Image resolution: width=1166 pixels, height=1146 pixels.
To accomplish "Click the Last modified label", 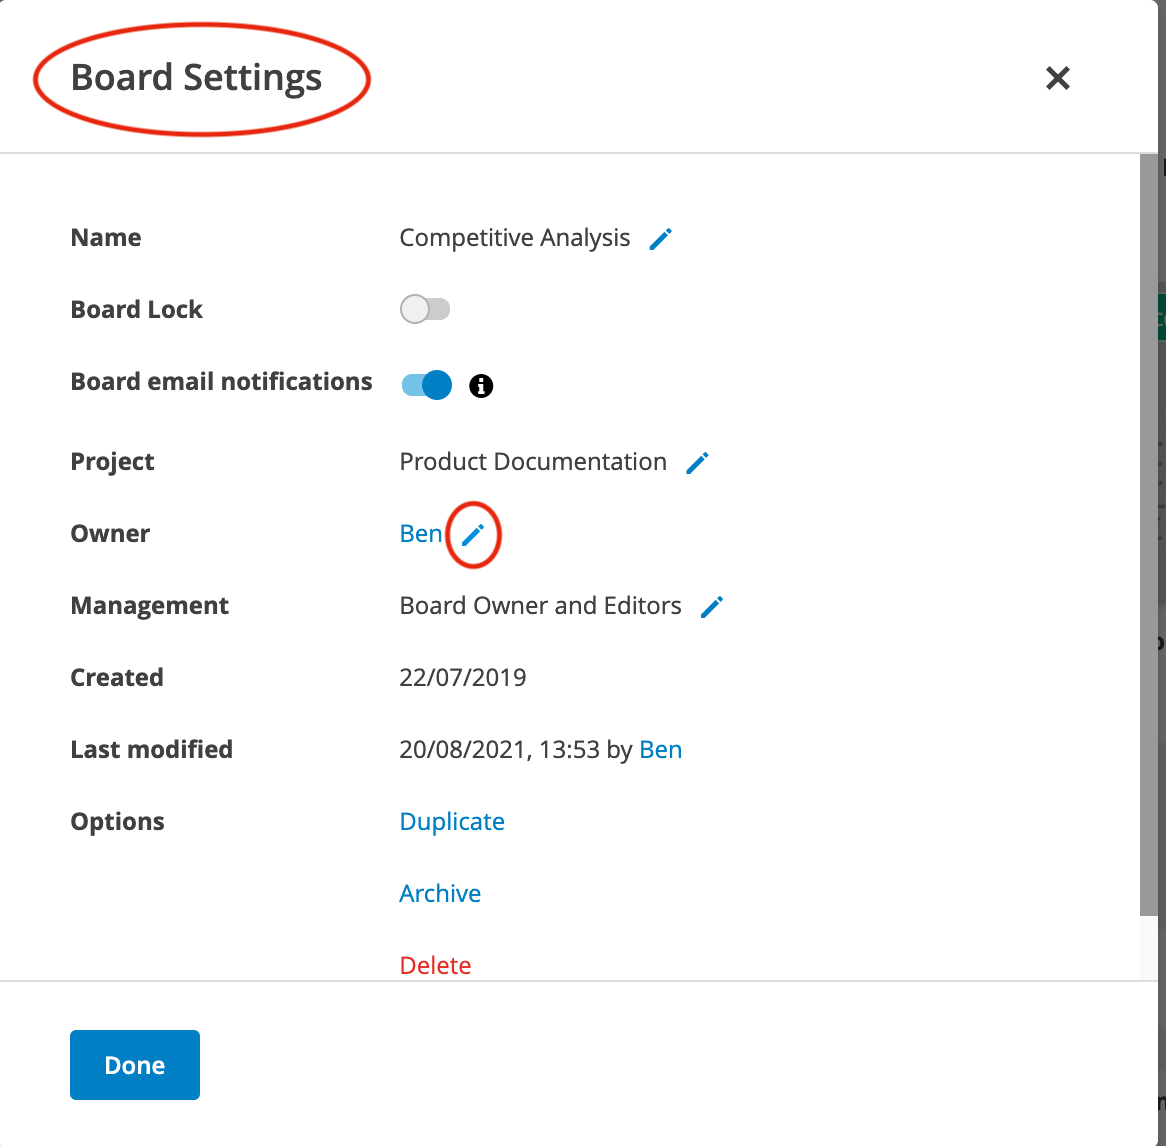I will (152, 749).
